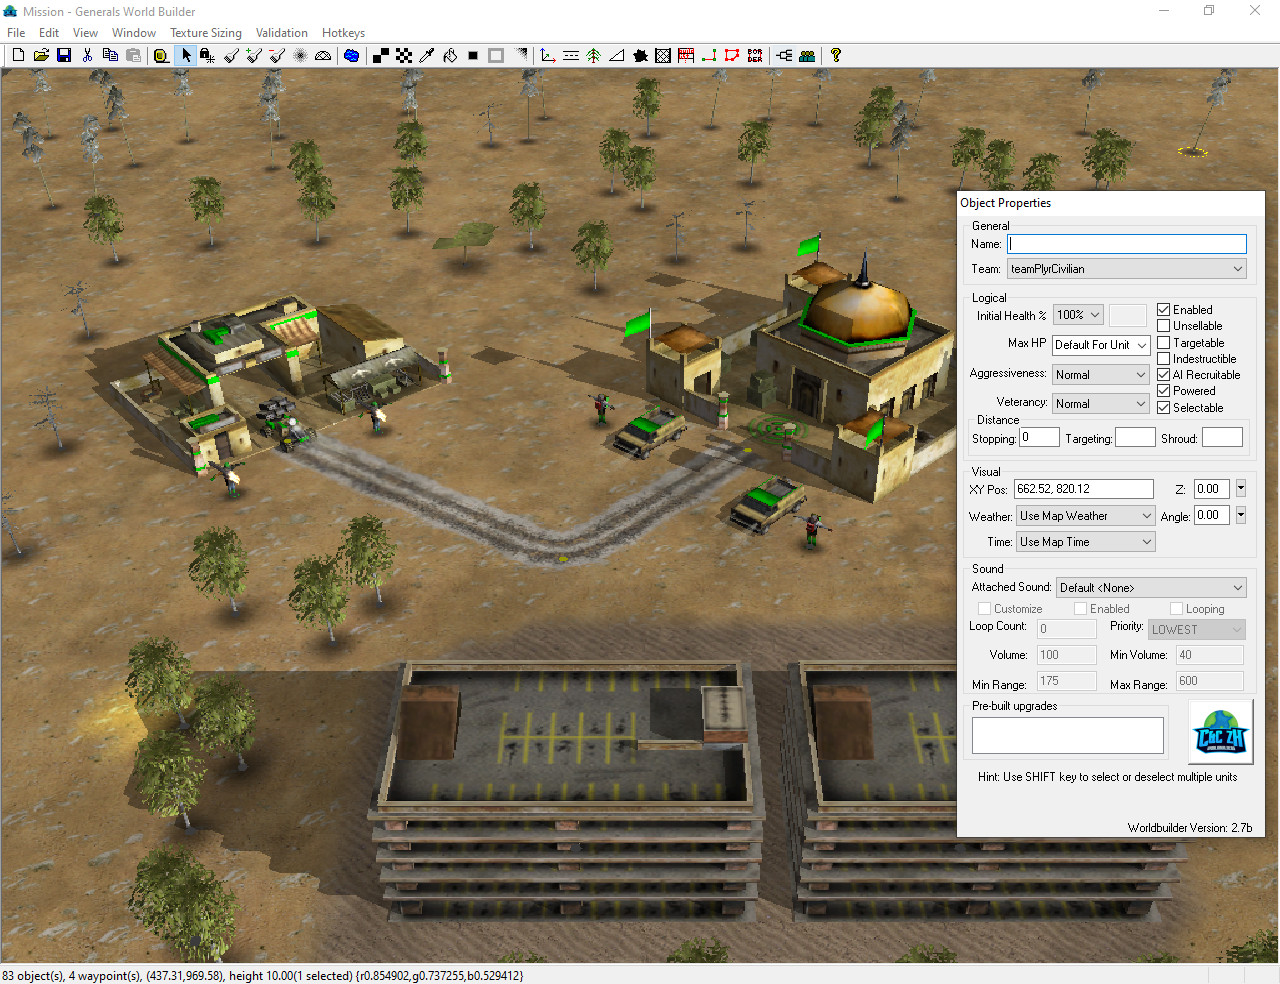The width and height of the screenshot is (1280, 984).
Task: Toggle the Selectable checkbox
Action: coord(1164,408)
